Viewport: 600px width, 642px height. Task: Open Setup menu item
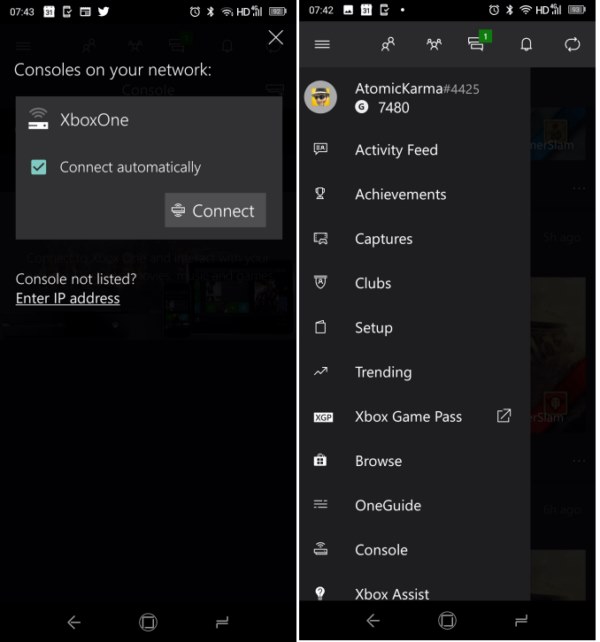414,328
